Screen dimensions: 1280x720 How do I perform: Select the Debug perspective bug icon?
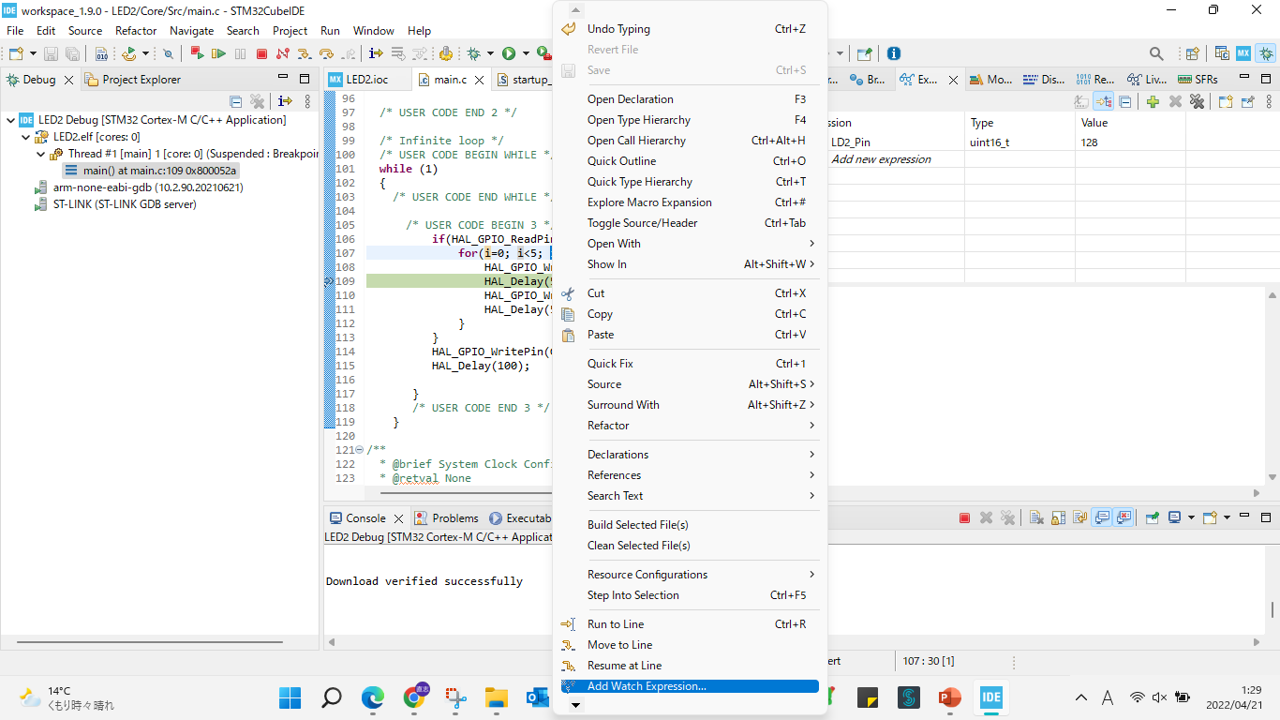[x=1266, y=54]
